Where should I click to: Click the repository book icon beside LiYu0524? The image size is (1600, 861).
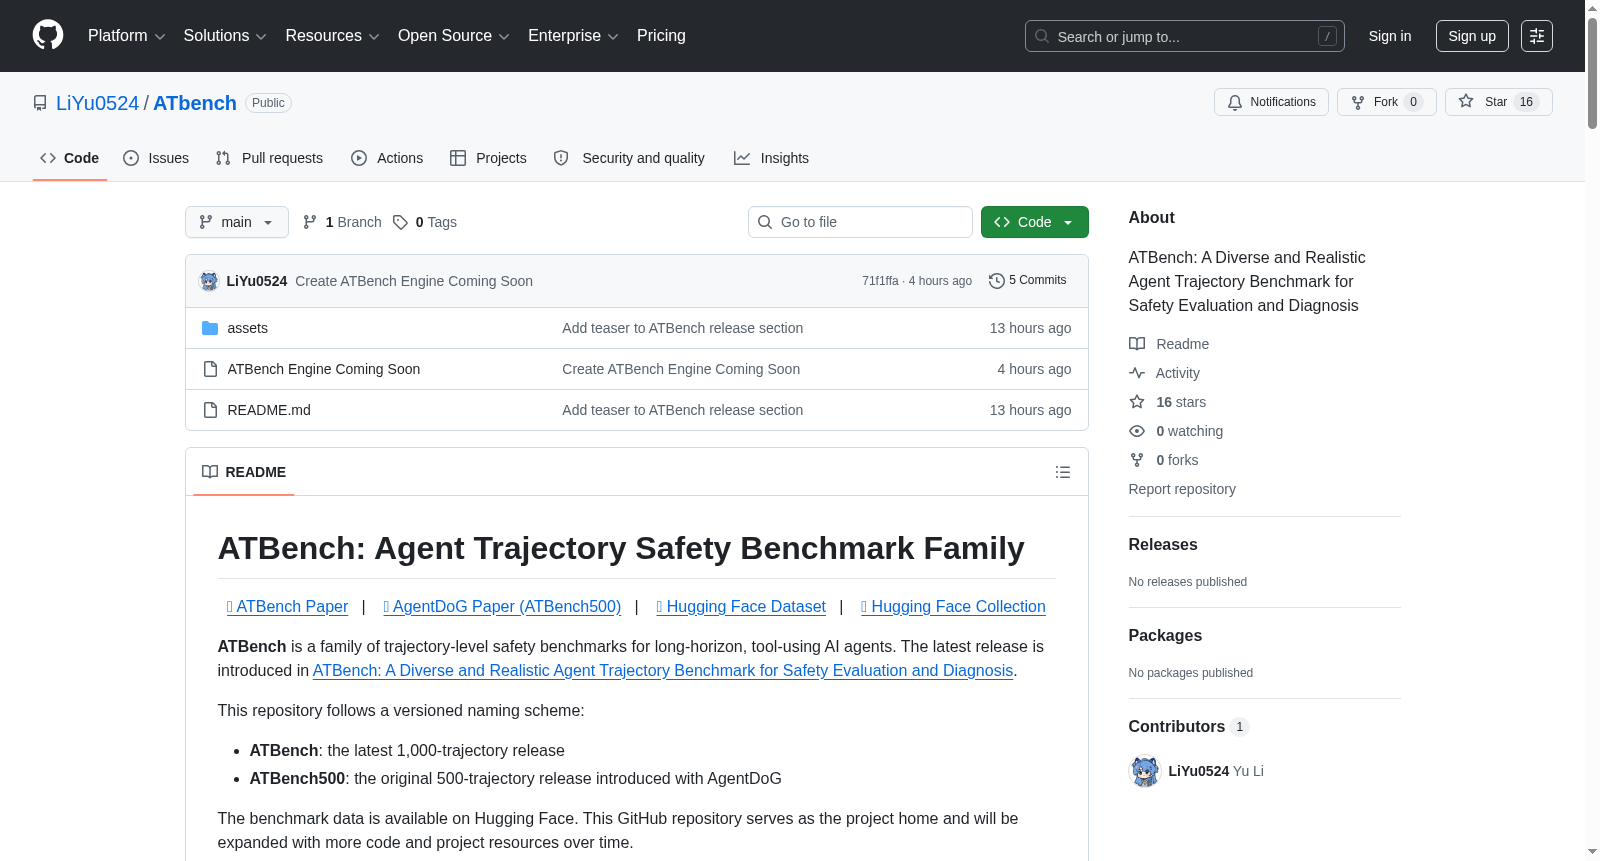point(40,103)
